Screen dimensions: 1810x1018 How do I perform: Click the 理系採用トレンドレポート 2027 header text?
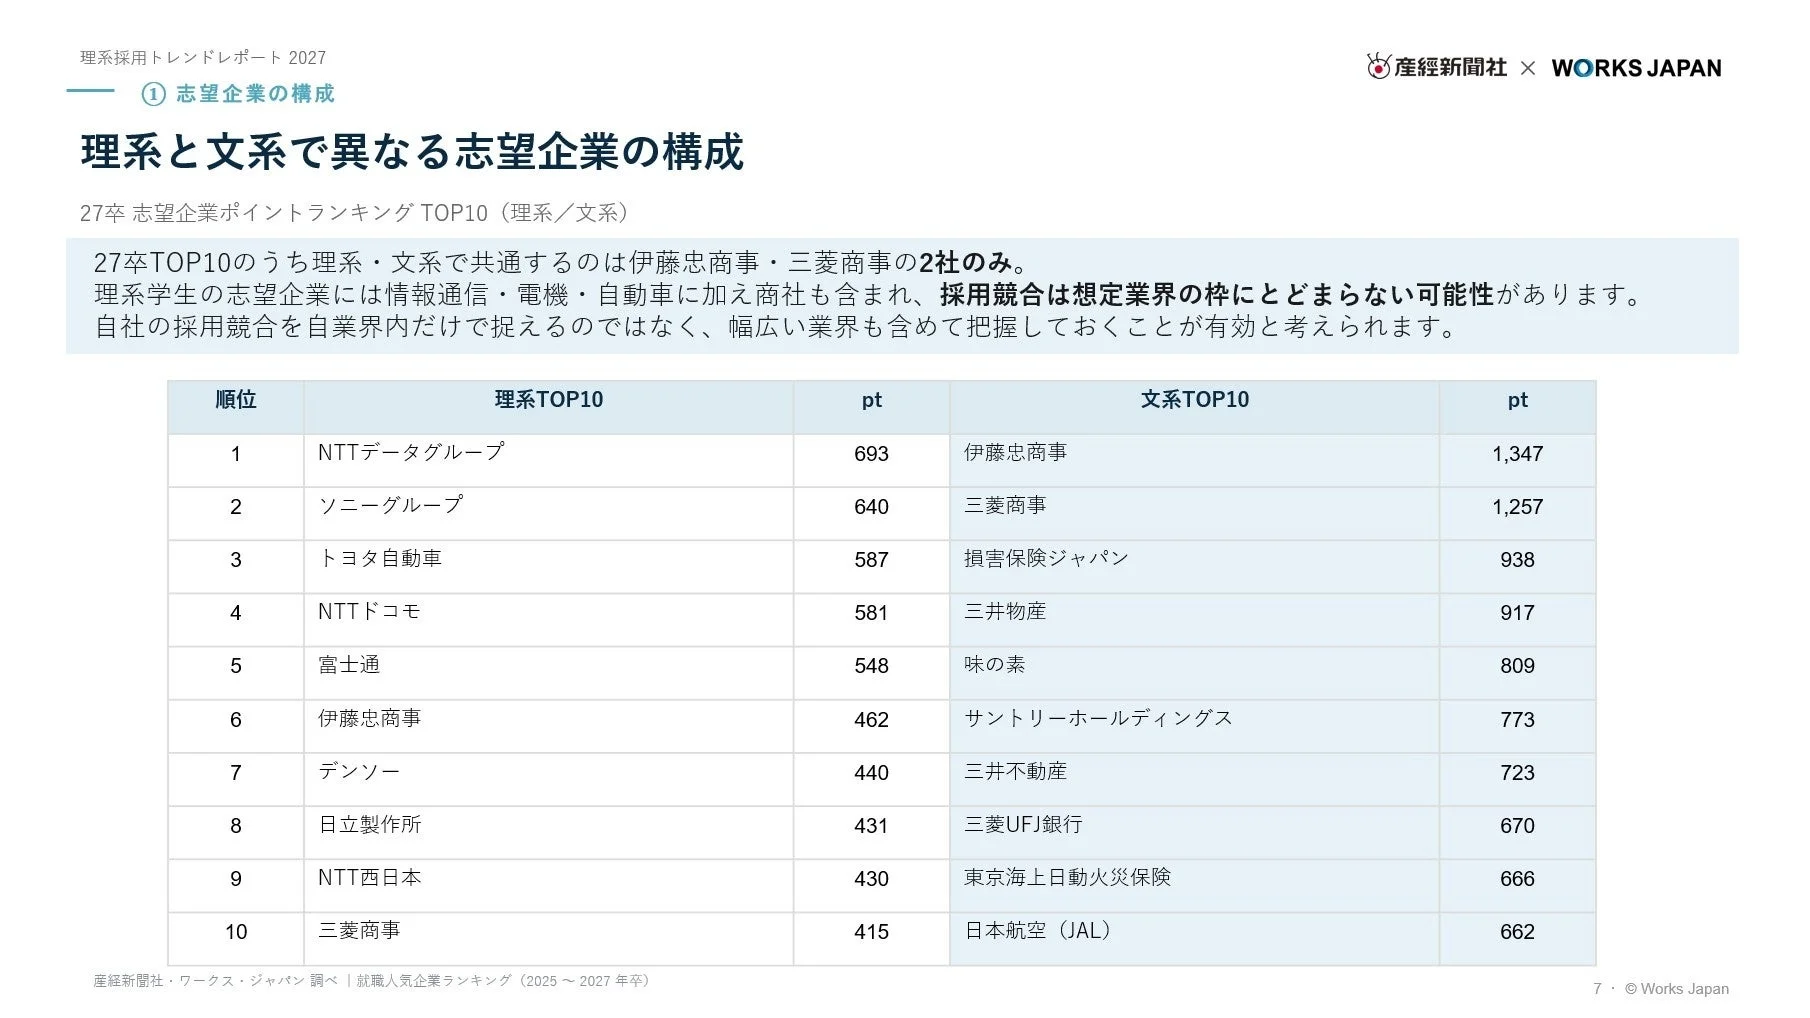(203, 58)
